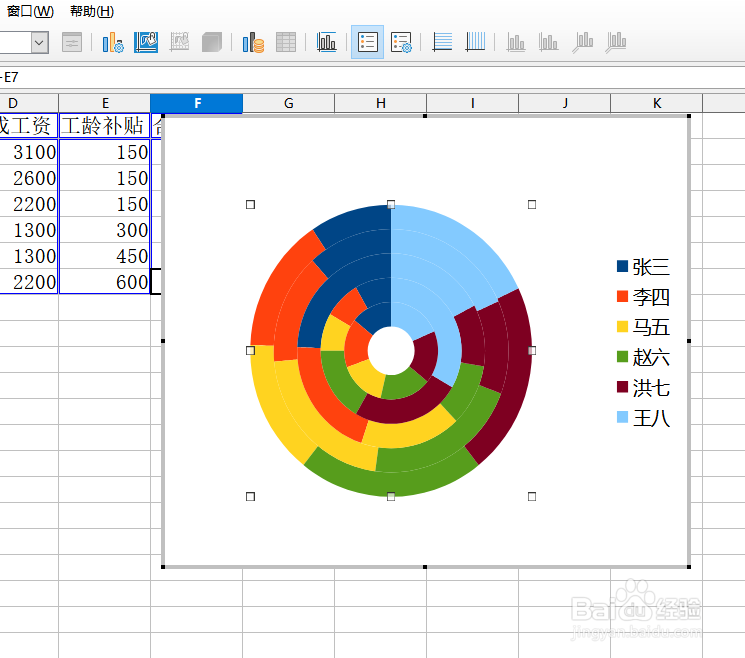Click the chart frame's right-middle handle
The width and height of the screenshot is (745, 658).
coord(689,341)
